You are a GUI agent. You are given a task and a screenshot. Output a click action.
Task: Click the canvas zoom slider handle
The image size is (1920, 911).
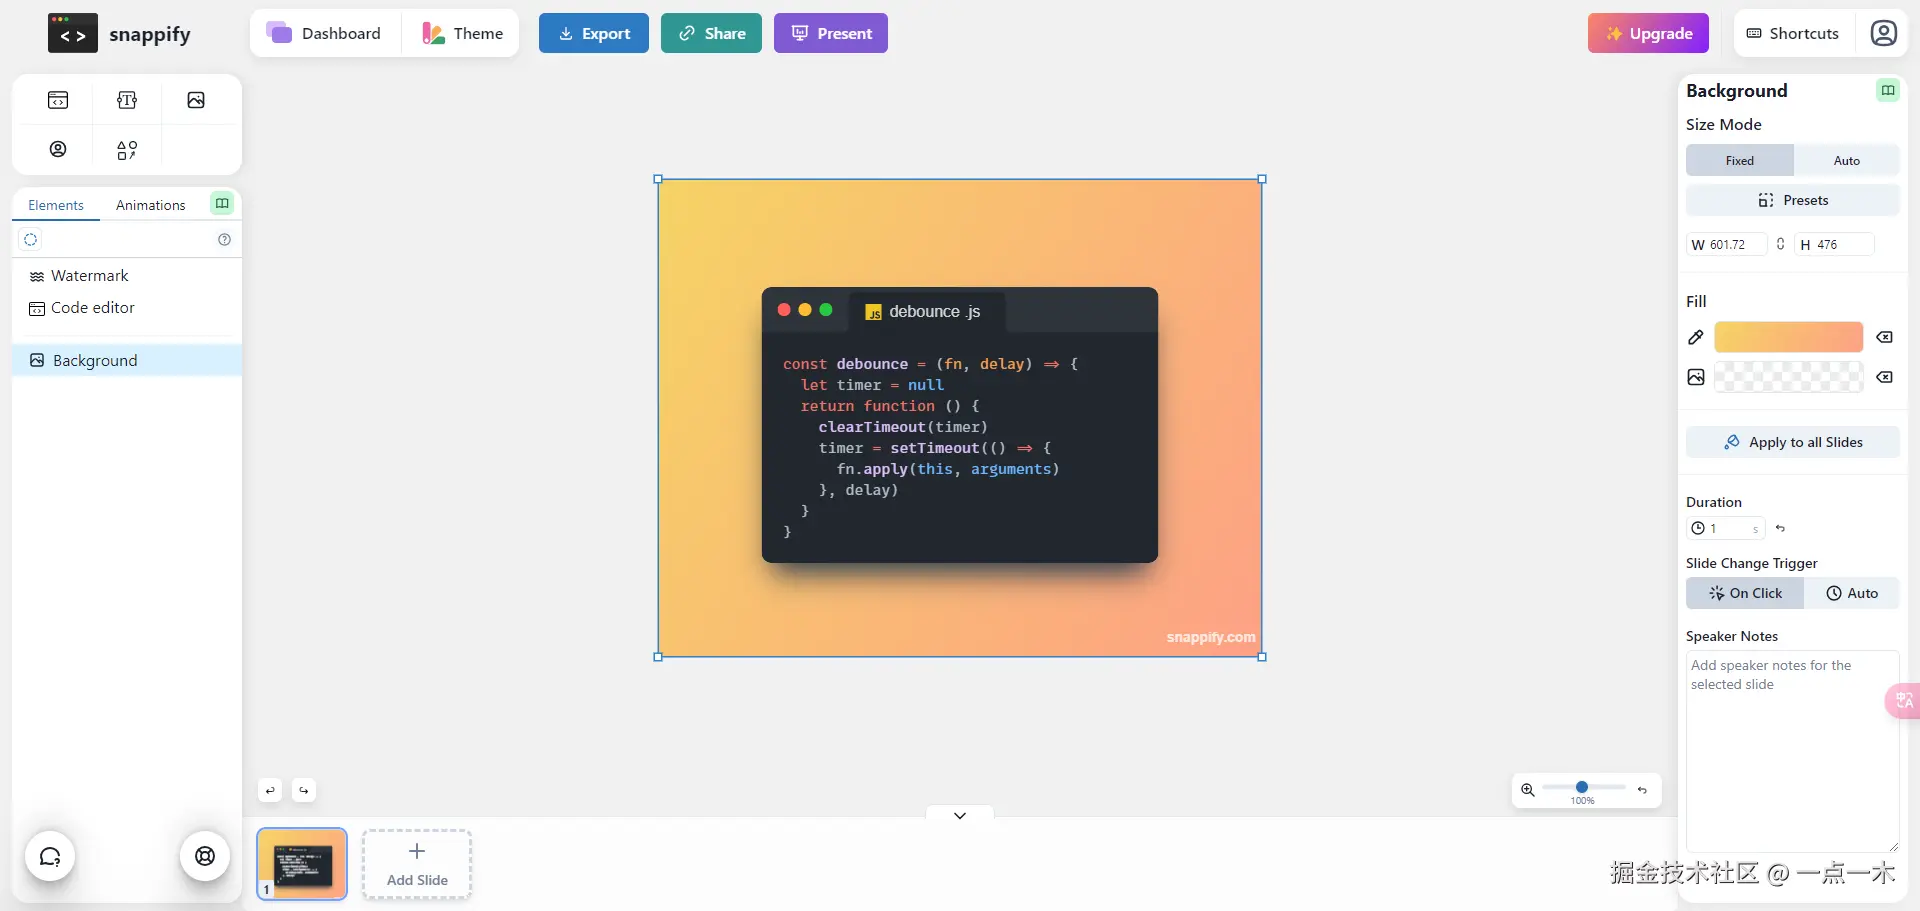[1582, 787]
